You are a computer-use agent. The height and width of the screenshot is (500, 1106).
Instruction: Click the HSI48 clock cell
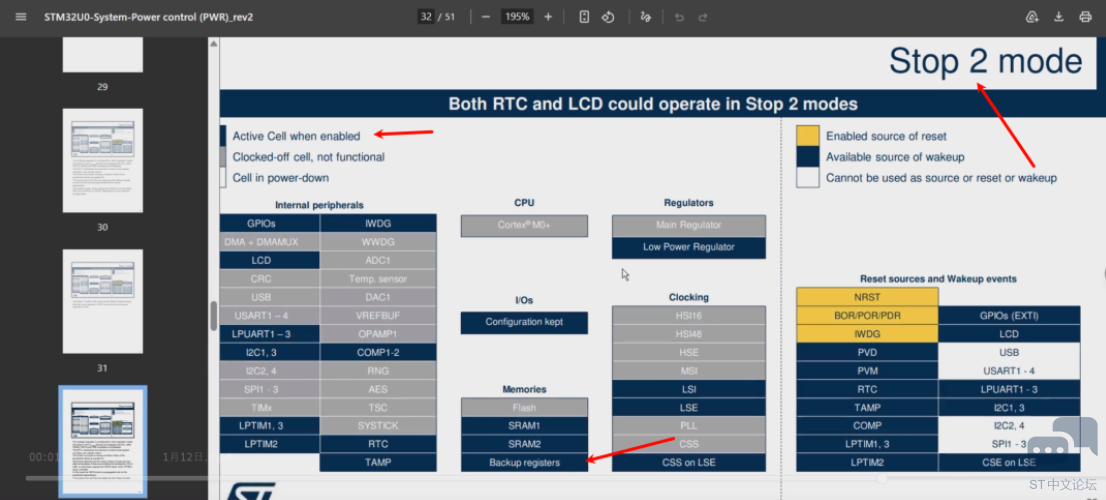click(688, 334)
